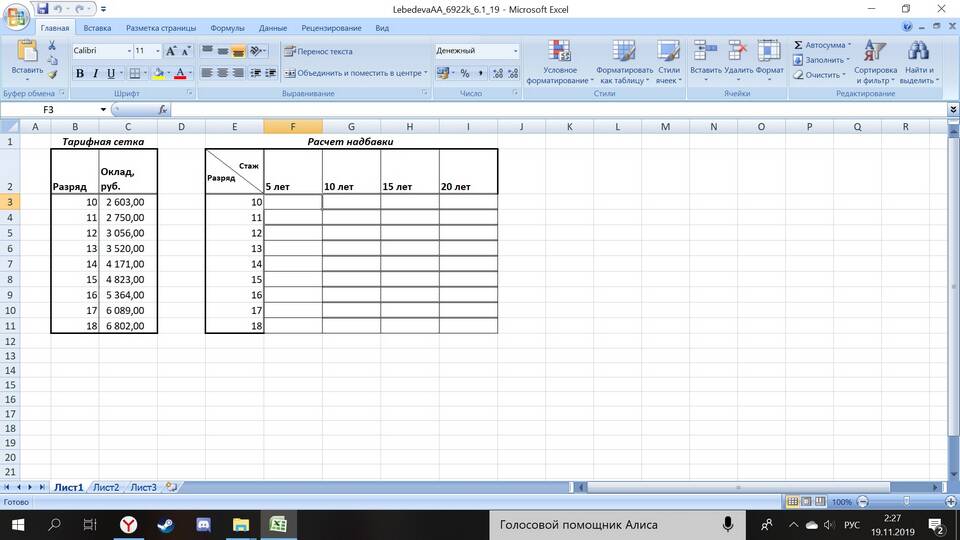Select column F header
Screen dimensions: 960x540
[x=293, y=126]
